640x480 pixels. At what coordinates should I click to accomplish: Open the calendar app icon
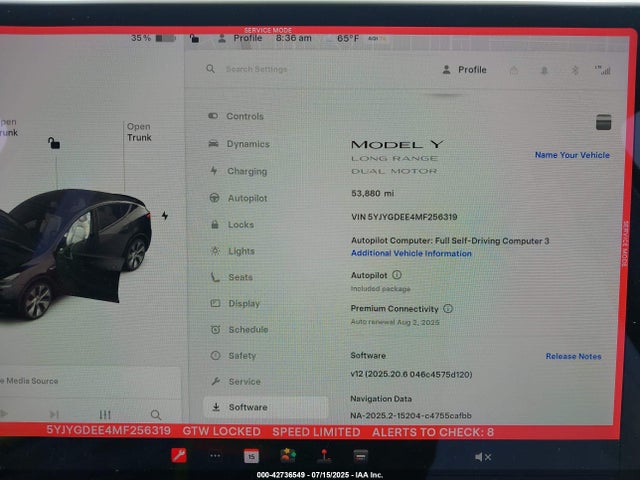tap(251, 456)
